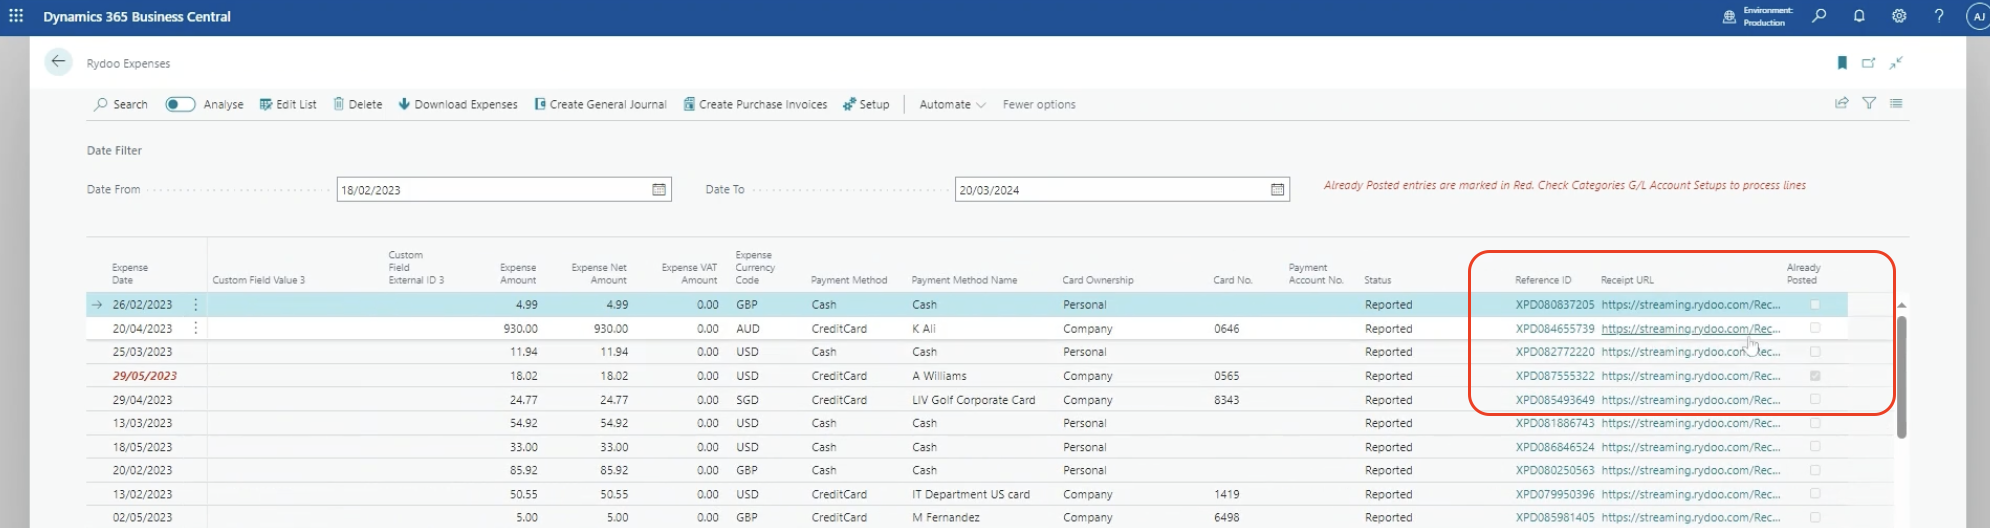1990x528 pixels.
Task: Click Fewer options
Action: coord(1039,104)
